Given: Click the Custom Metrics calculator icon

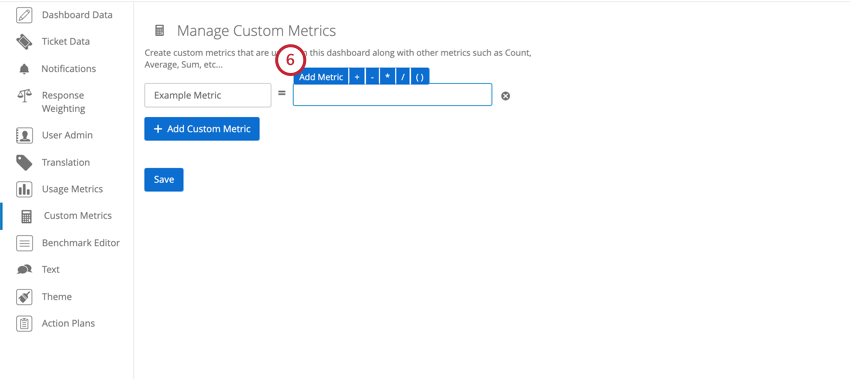Looking at the screenshot, I should pyautogui.click(x=26, y=216).
